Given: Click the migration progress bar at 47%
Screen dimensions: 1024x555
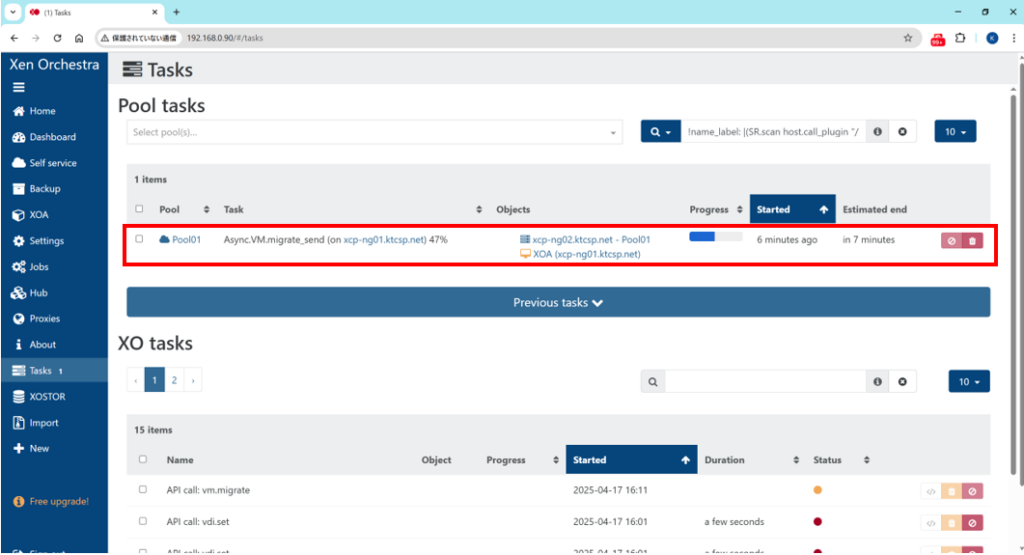Looking at the screenshot, I should coord(715,237).
